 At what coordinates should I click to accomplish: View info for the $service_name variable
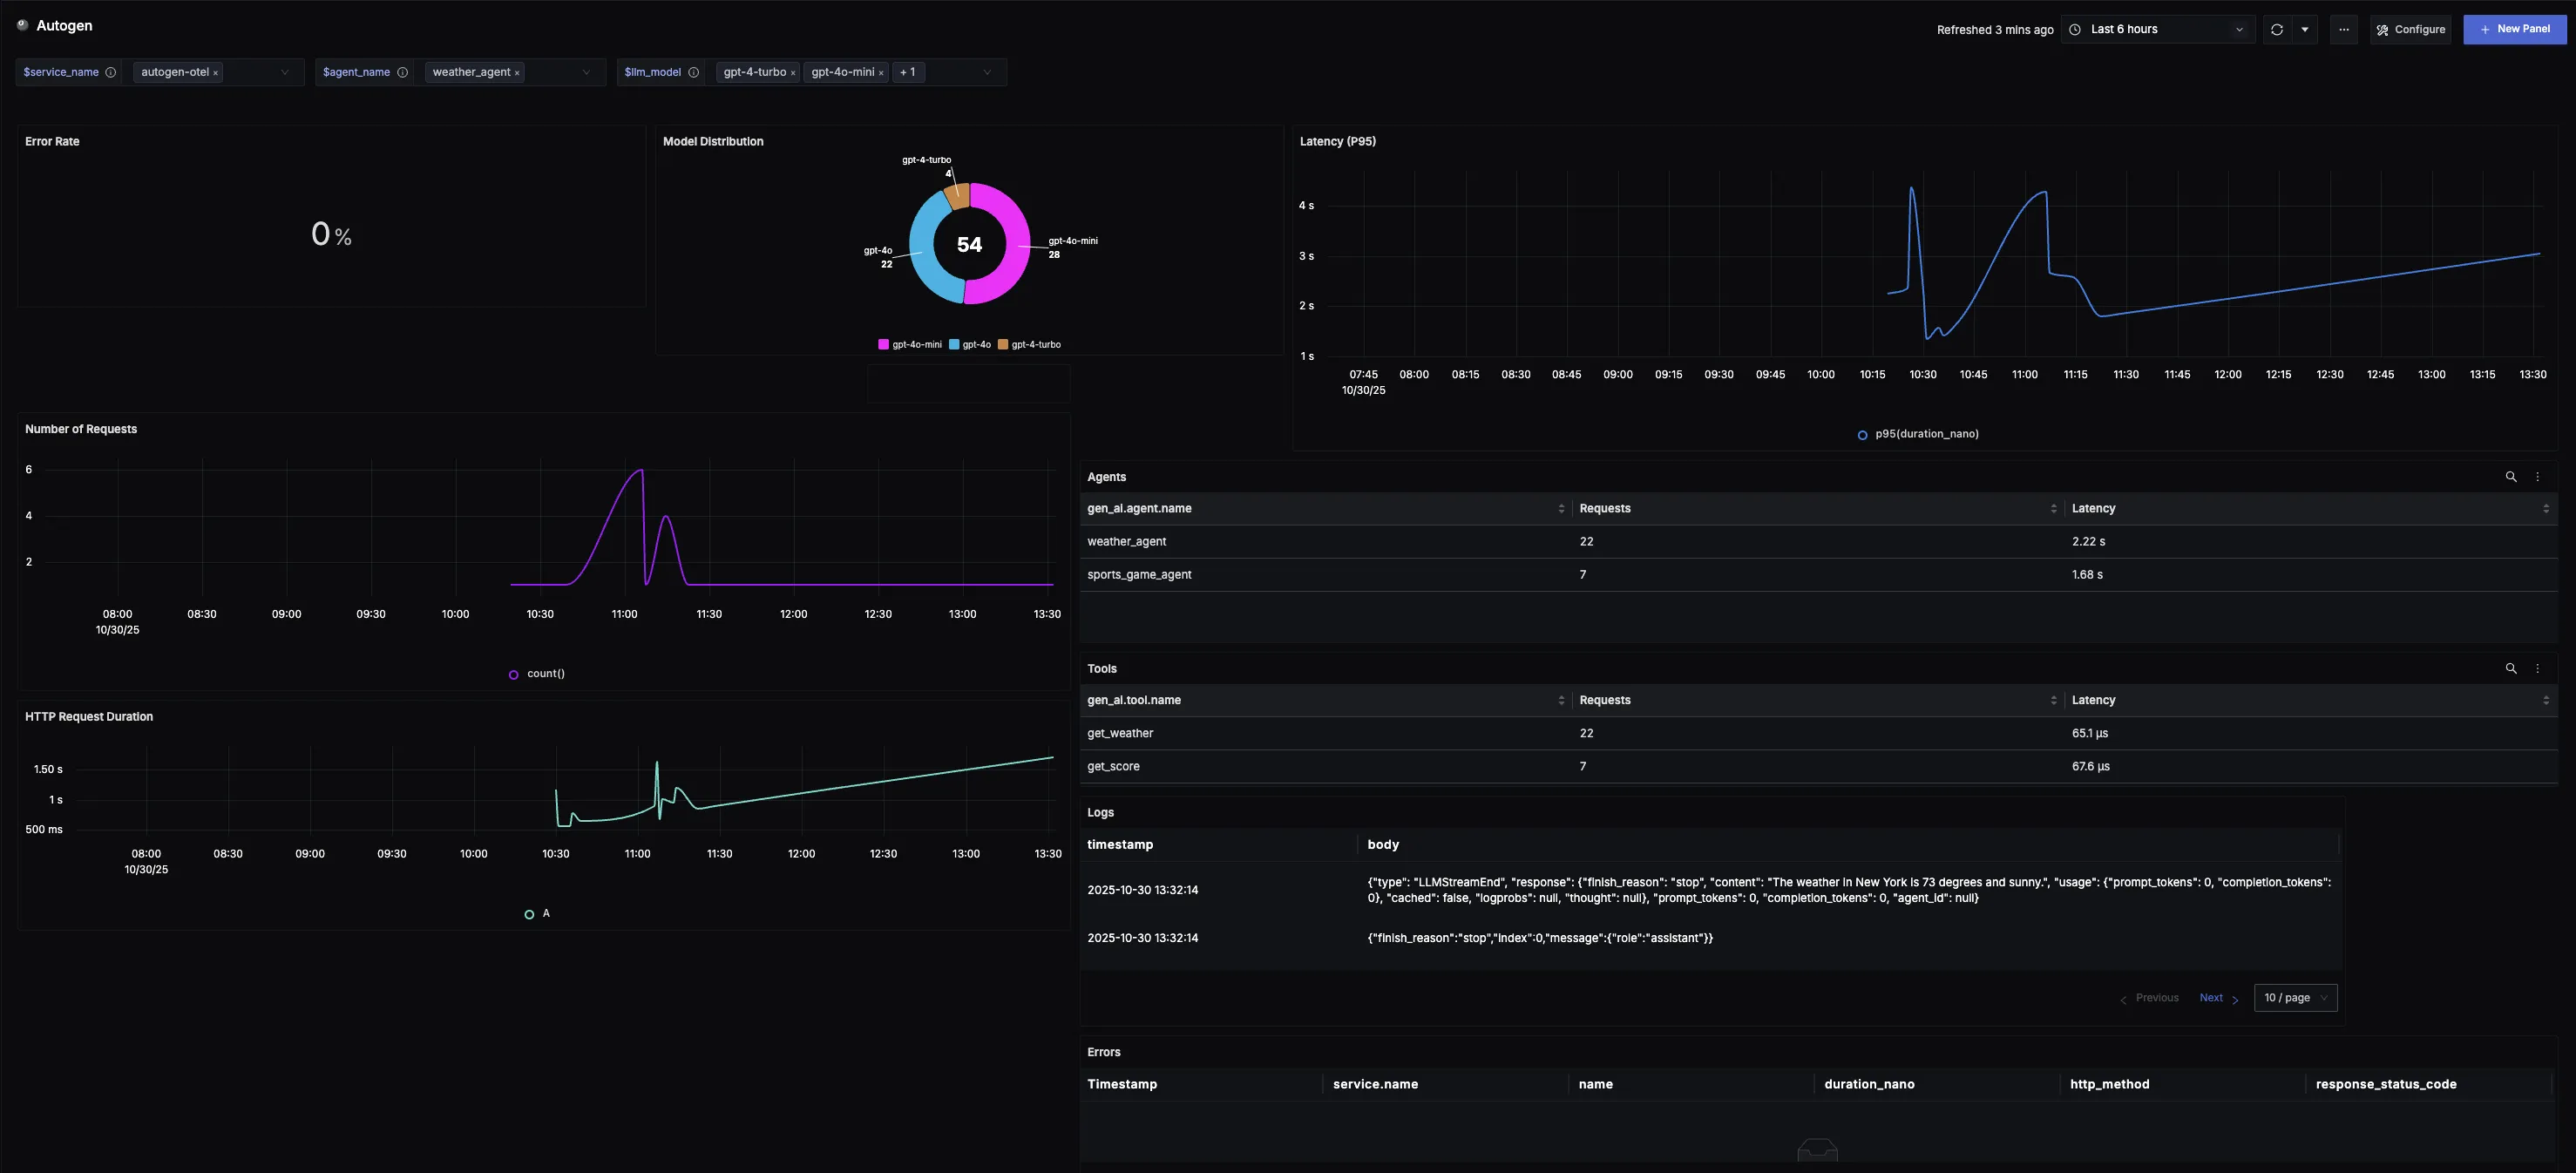coord(111,72)
